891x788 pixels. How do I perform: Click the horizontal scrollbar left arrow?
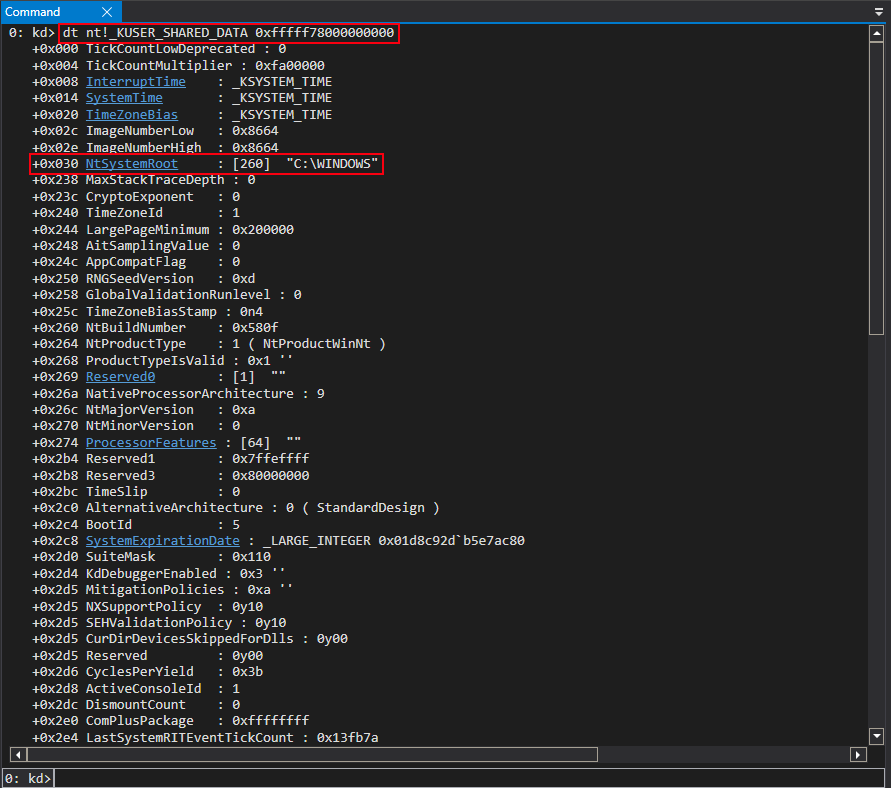16,753
